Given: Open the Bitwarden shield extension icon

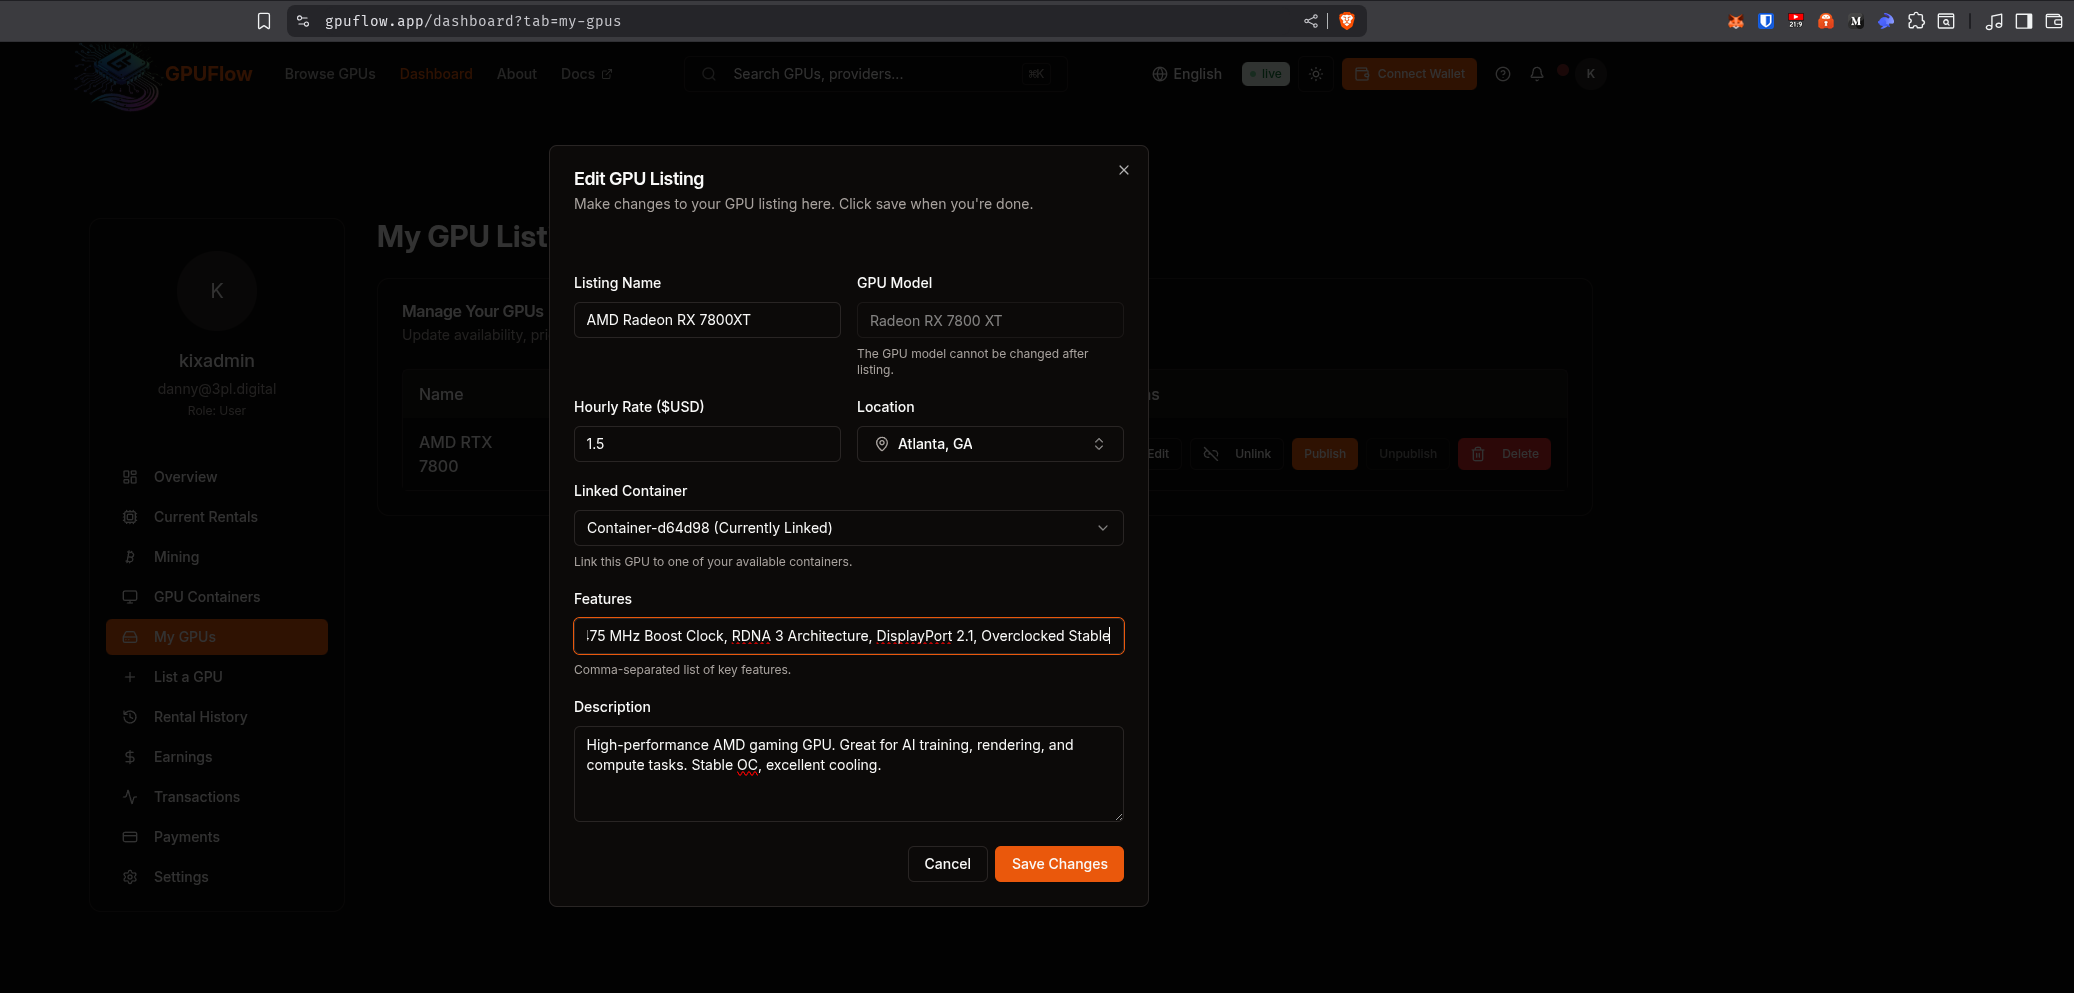Looking at the screenshot, I should point(1766,21).
